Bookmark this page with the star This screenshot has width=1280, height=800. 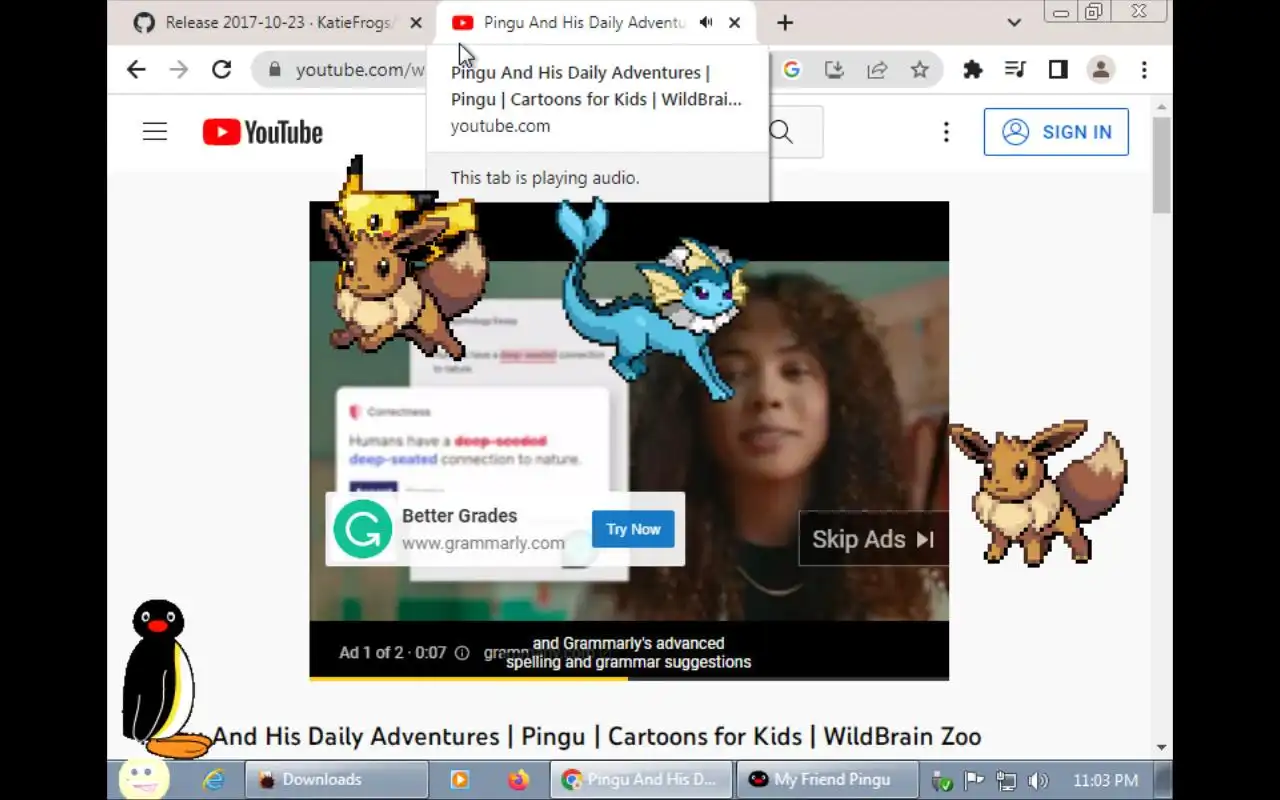pyautogui.click(x=920, y=69)
